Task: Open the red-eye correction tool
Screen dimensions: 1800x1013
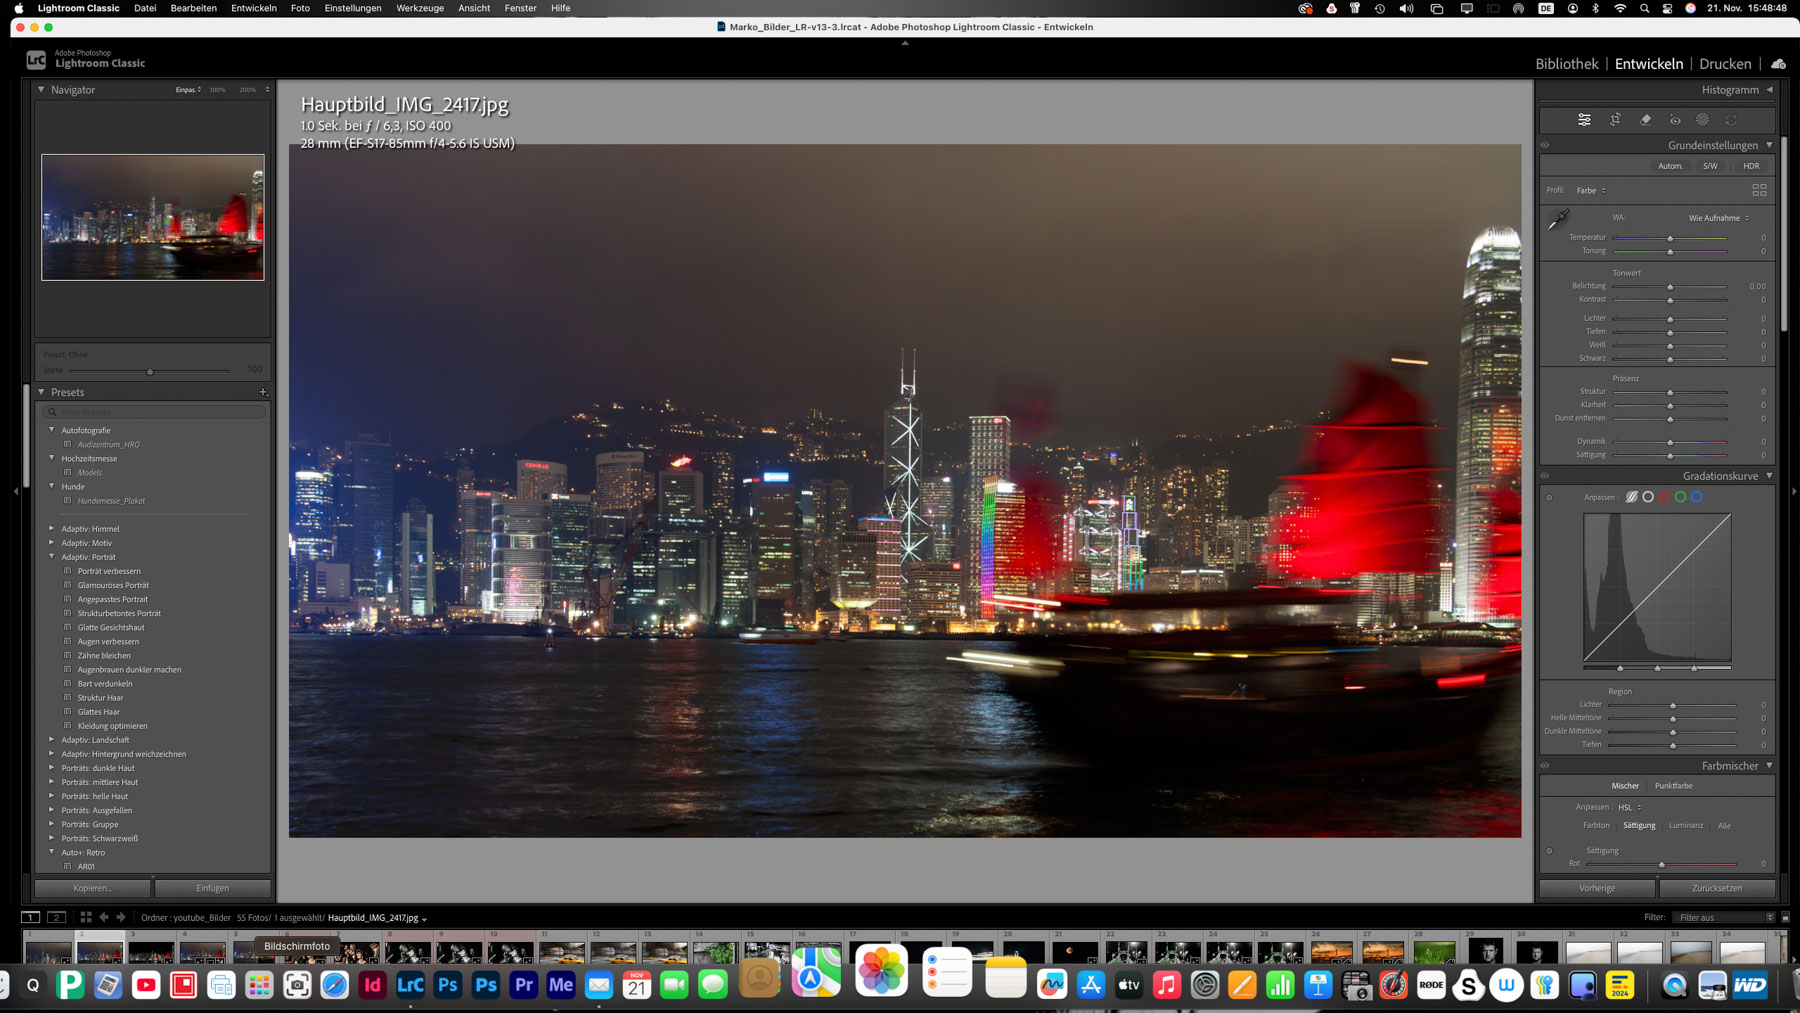Action: point(1675,120)
